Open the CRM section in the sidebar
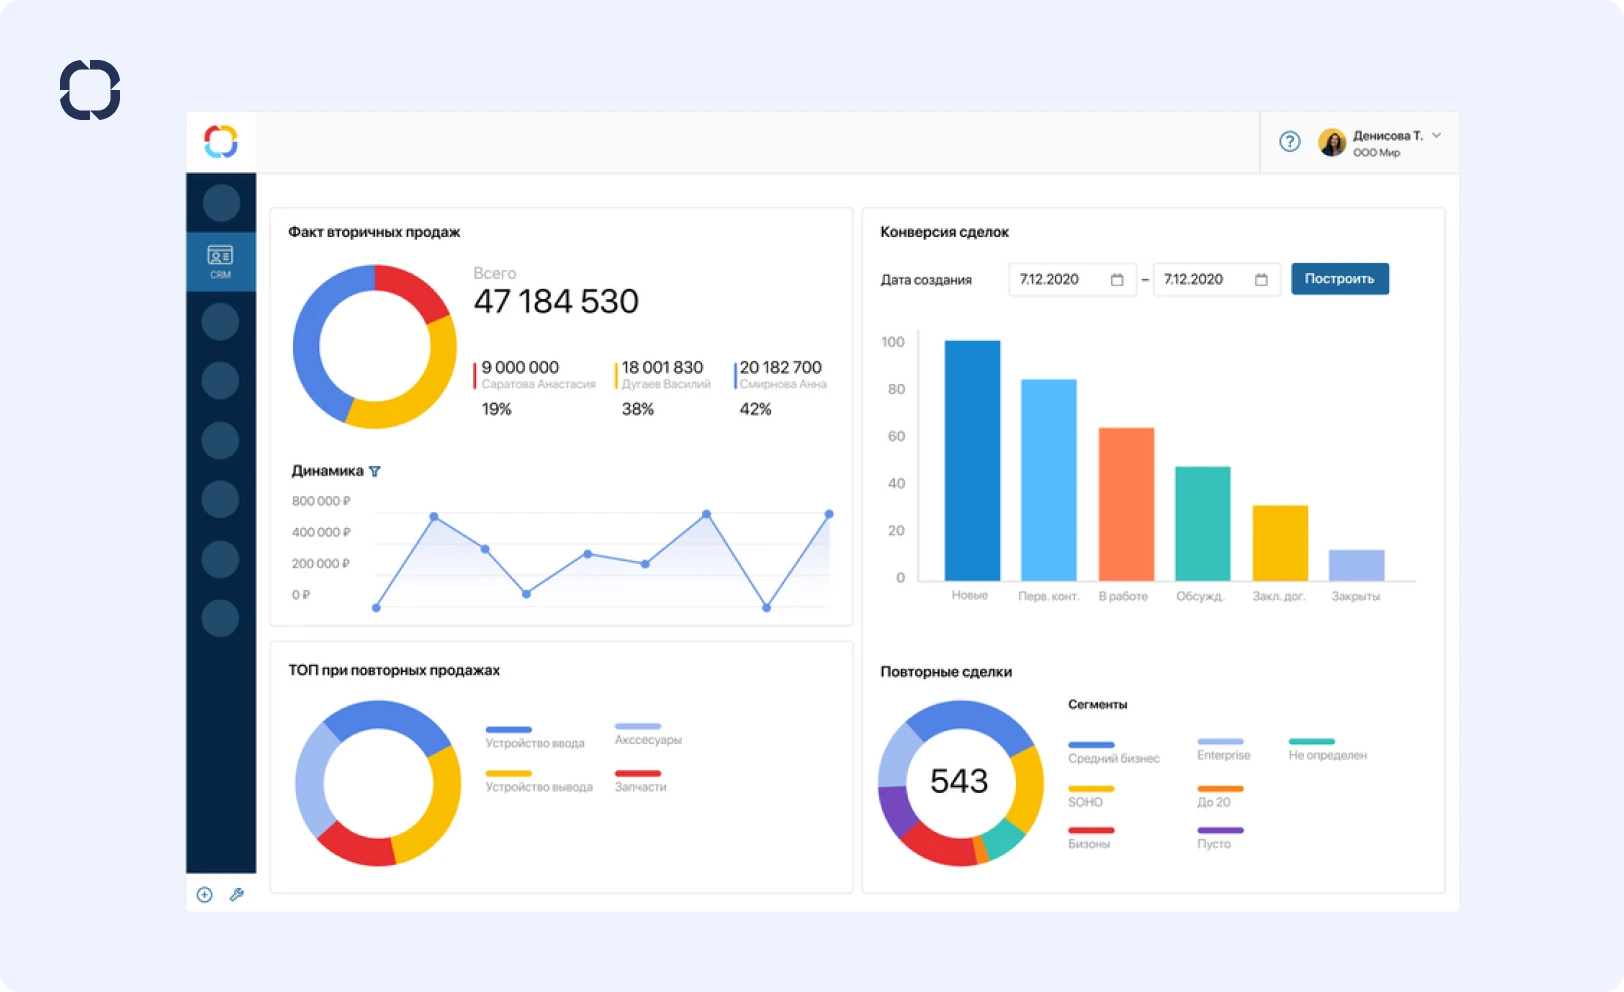Image resolution: width=1624 pixels, height=992 pixels. pyautogui.click(x=220, y=260)
